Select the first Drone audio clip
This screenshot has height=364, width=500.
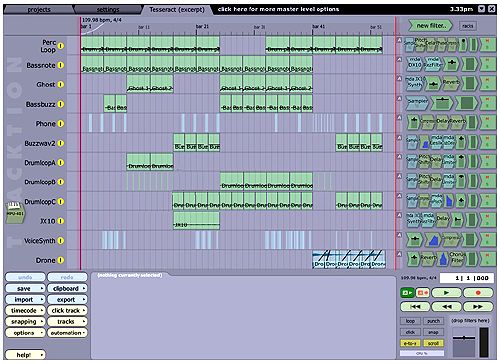coord(318,259)
